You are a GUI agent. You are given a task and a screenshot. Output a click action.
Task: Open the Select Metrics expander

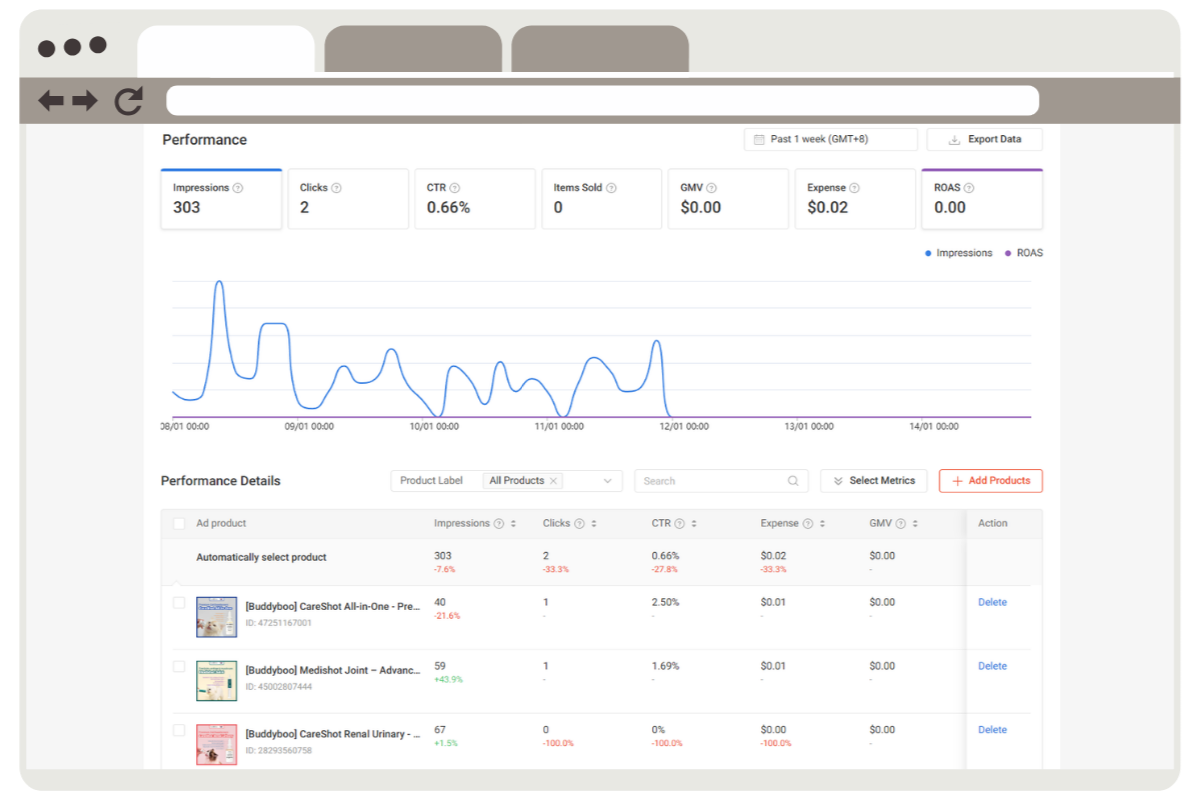[873, 481]
